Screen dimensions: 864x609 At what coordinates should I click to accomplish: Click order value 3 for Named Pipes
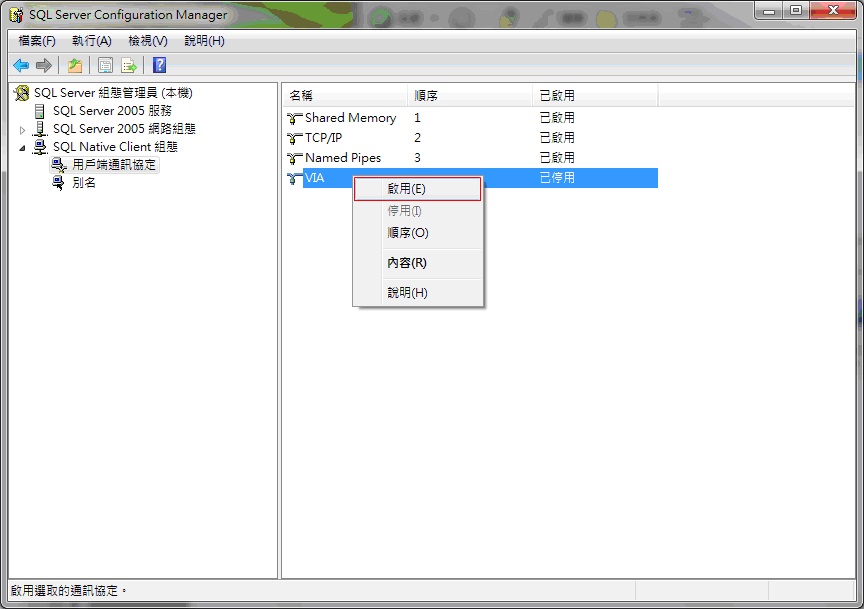tap(417, 158)
